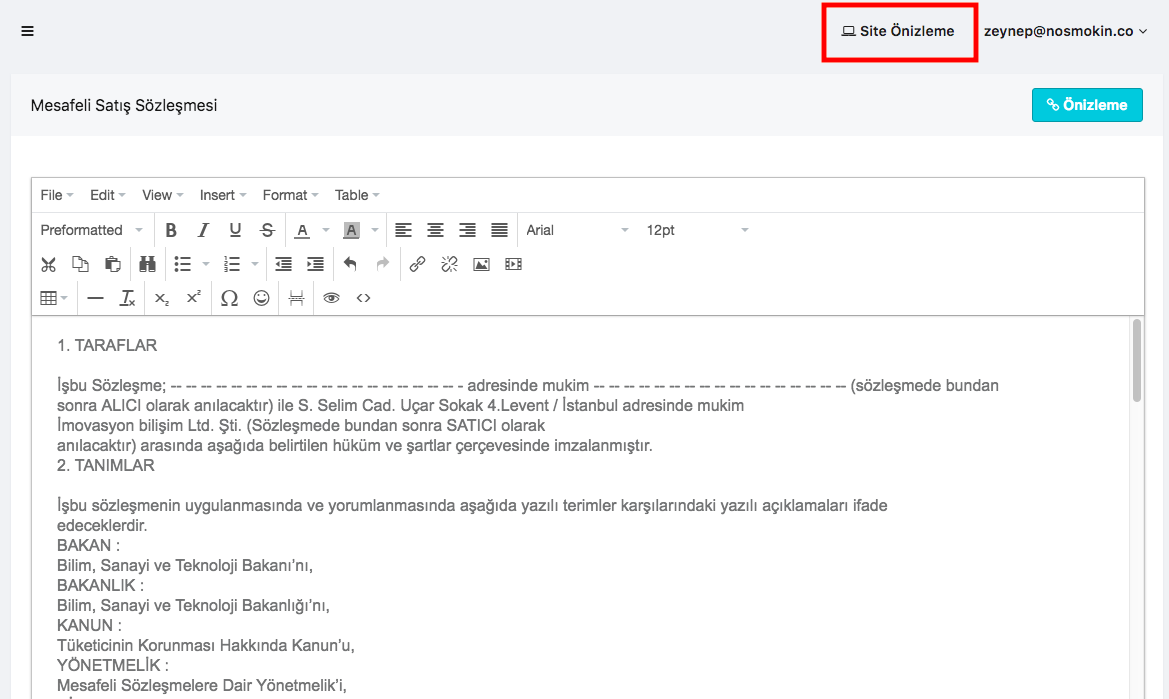Click the Önizleme button
The height and width of the screenshot is (699, 1169).
[1087, 104]
